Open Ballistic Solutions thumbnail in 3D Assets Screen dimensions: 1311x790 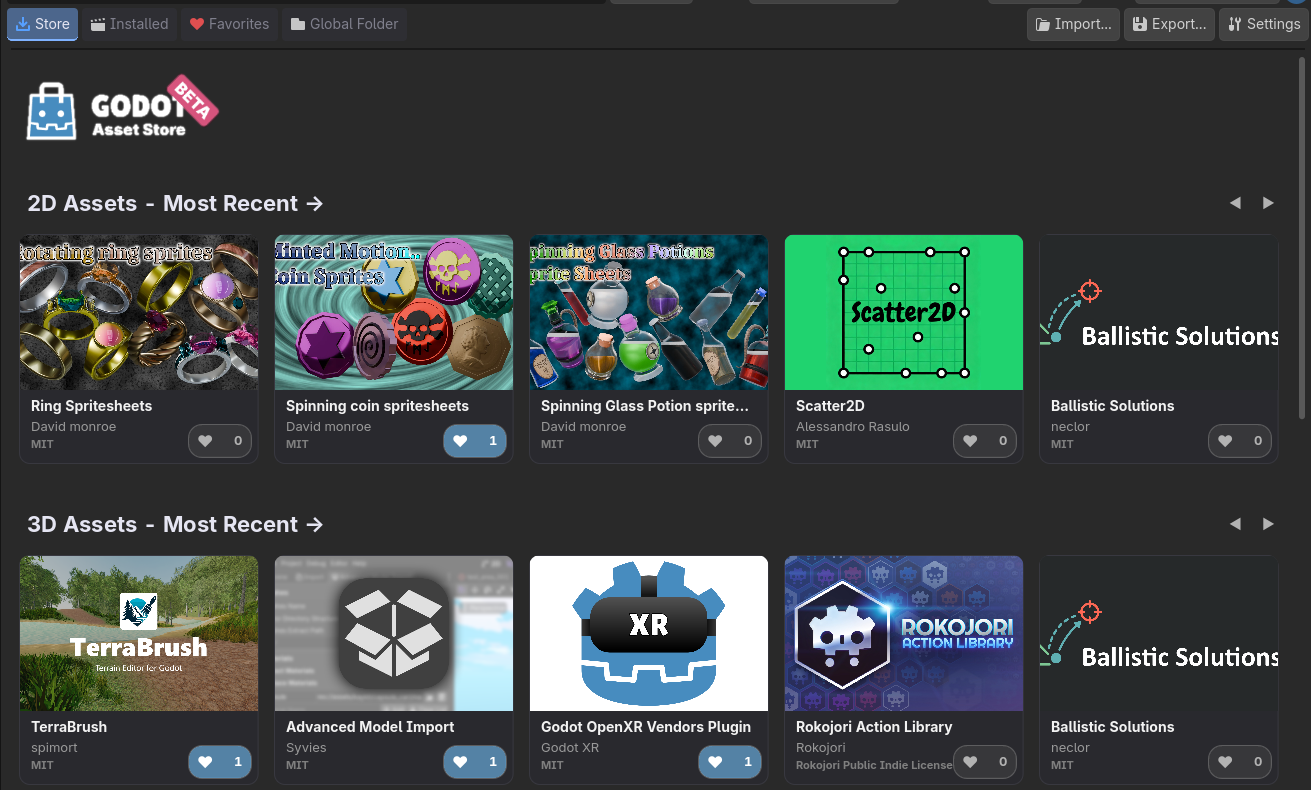tap(1159, 633)
